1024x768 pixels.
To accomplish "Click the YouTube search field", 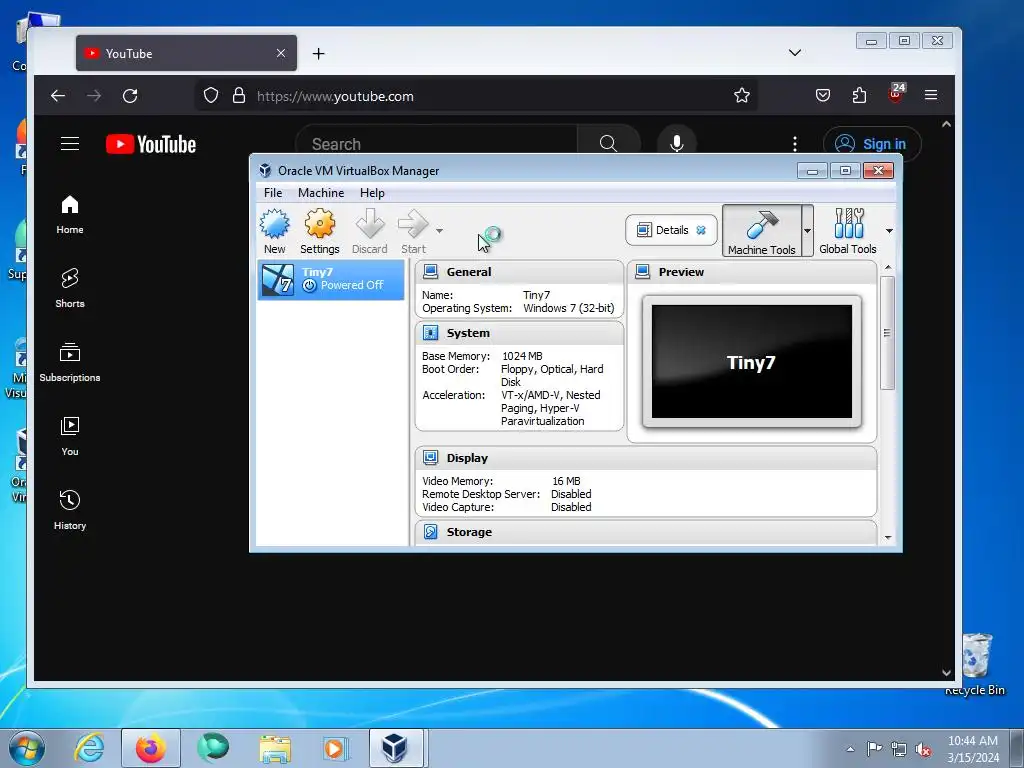I will (436, 144).
